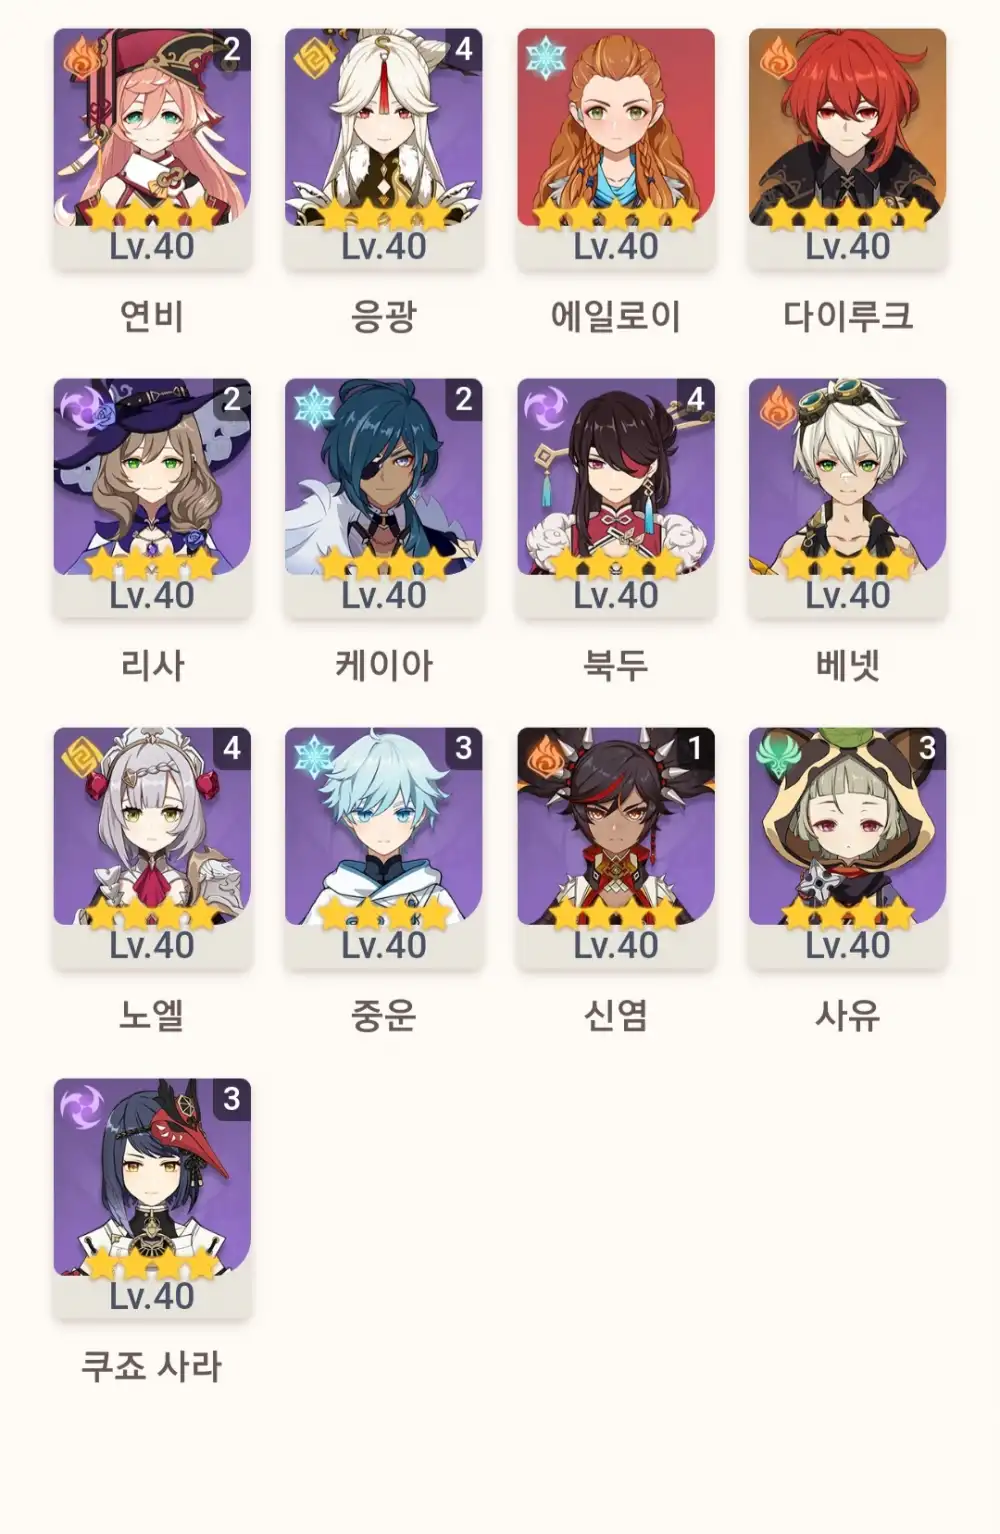Click constellation badge 1 on 신염
The height and width of the screenshot is (1534, 1000).
click(695, 747)
